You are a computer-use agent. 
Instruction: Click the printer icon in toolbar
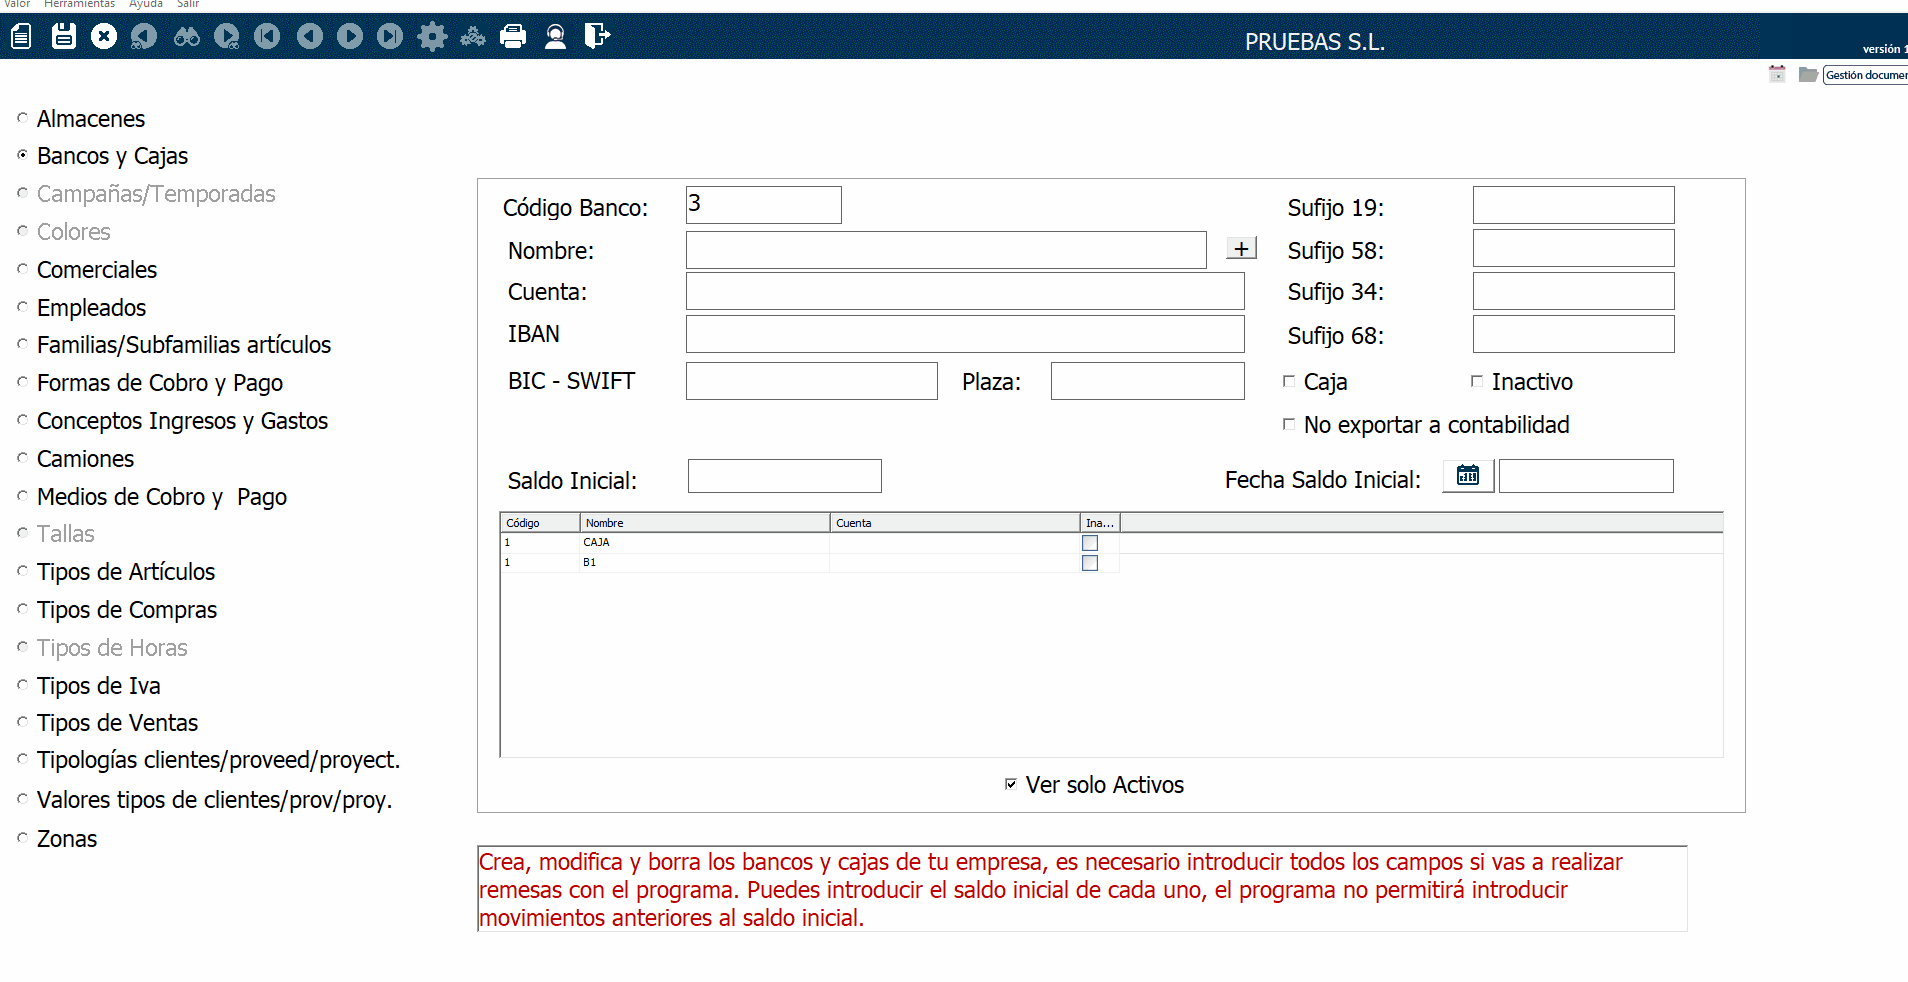(x=513, y=37)
